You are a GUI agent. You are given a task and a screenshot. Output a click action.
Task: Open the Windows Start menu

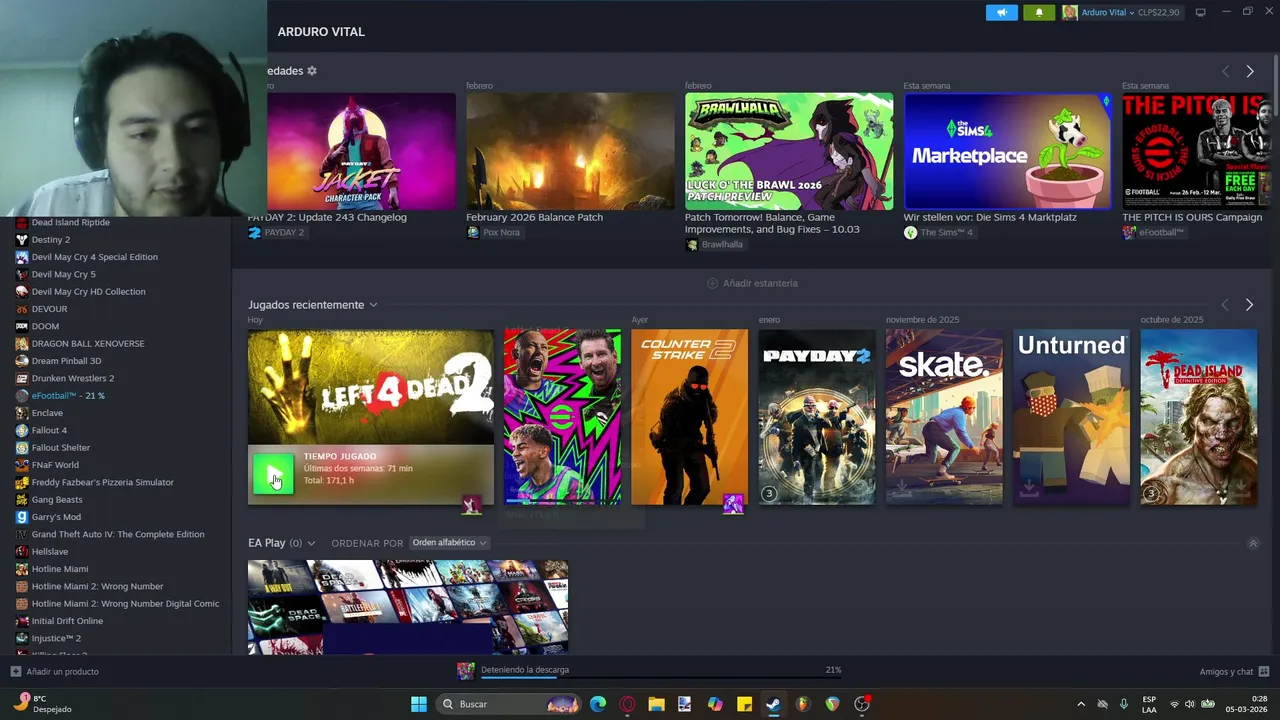(x=419, y=704)
